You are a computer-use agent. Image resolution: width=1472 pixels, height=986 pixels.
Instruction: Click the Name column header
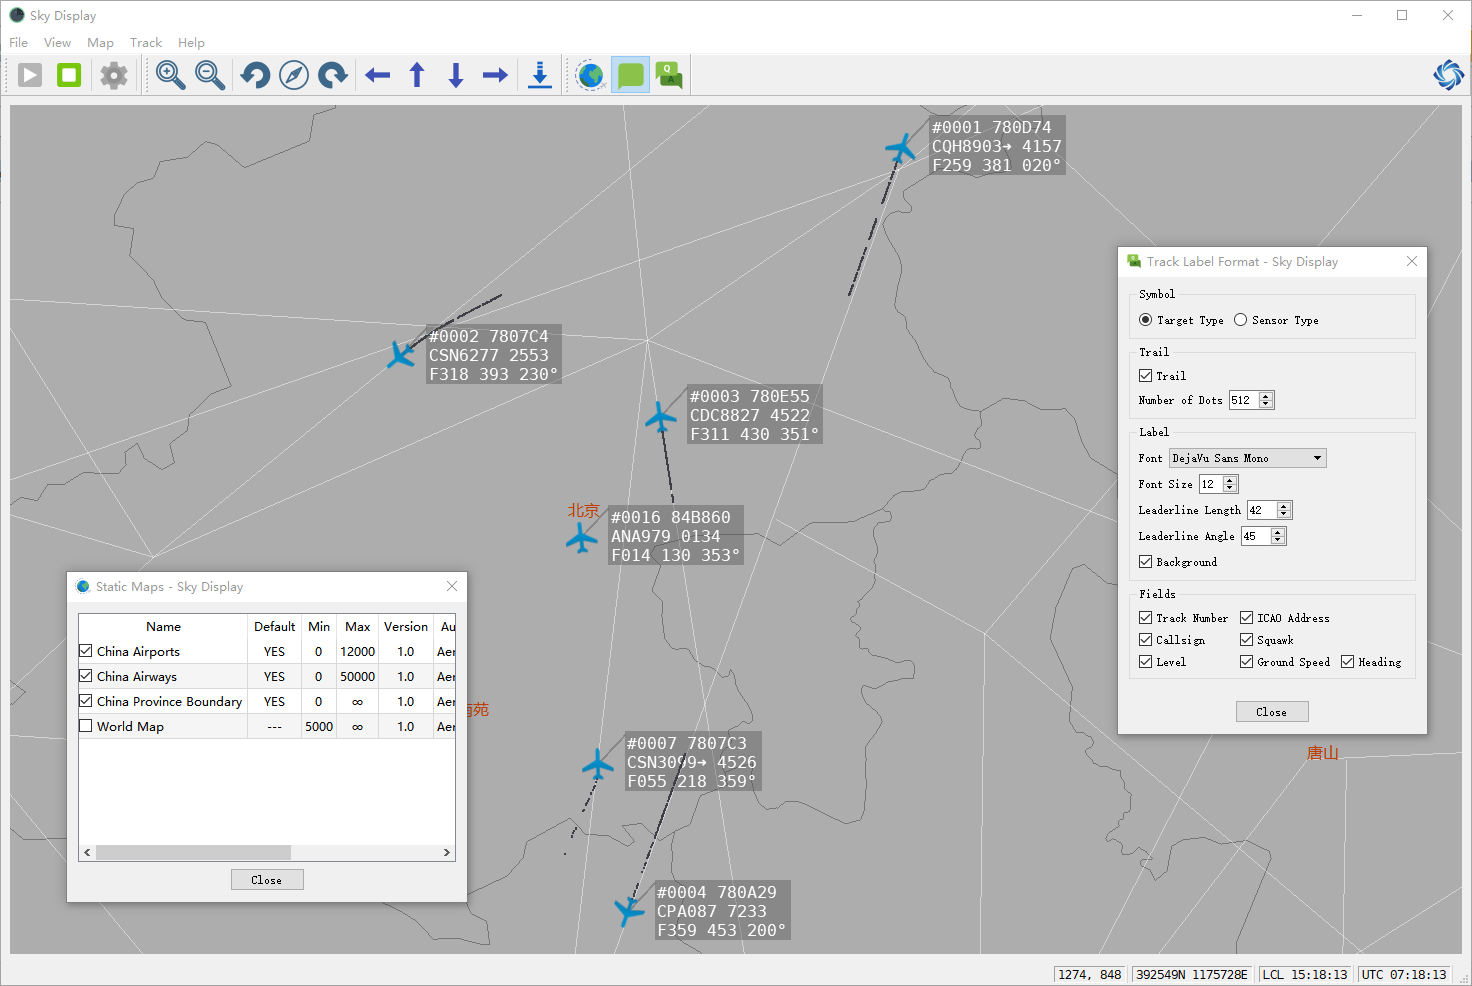163,626
